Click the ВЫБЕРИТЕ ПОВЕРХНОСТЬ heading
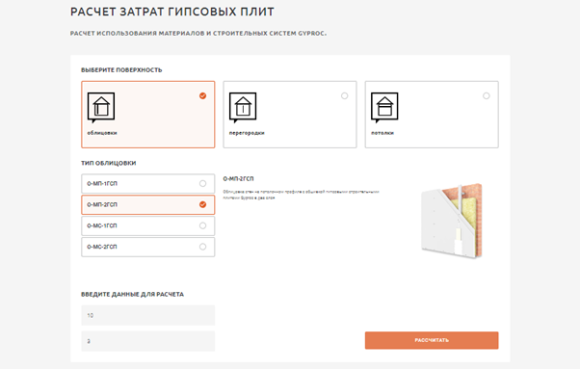This screenshot has width=580, height=369. point(122,70)
